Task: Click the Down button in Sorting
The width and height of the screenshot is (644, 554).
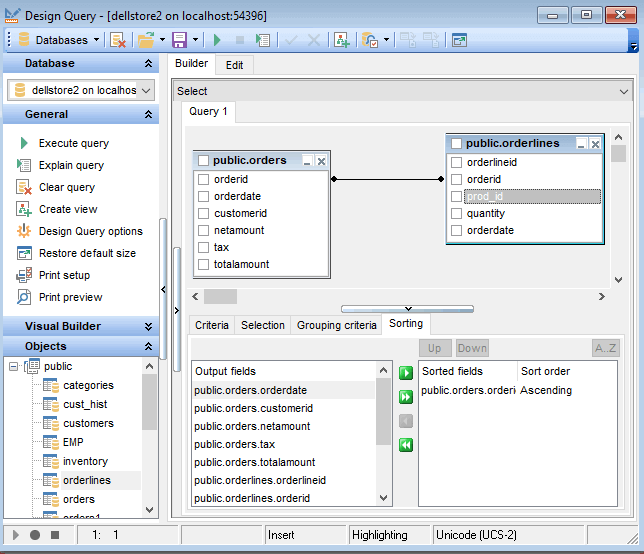Action: pos(472,348)
